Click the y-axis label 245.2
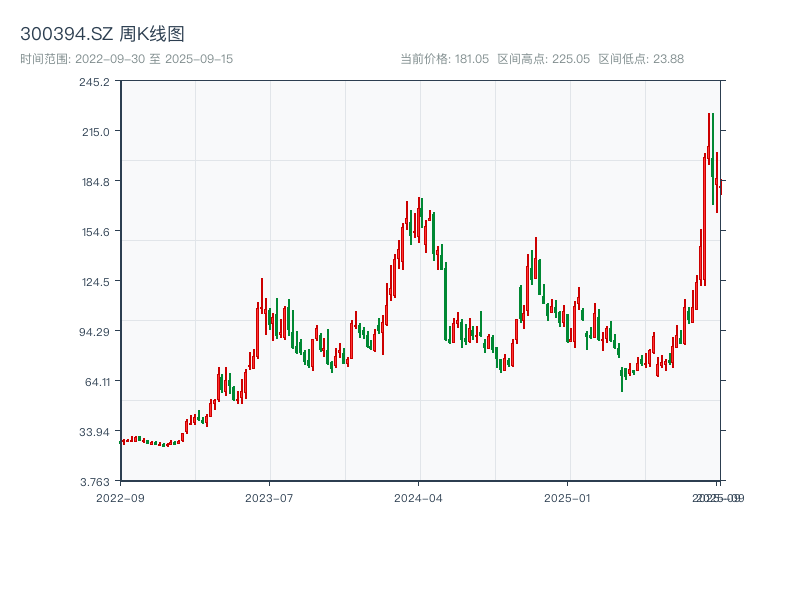 pos(94,82)
